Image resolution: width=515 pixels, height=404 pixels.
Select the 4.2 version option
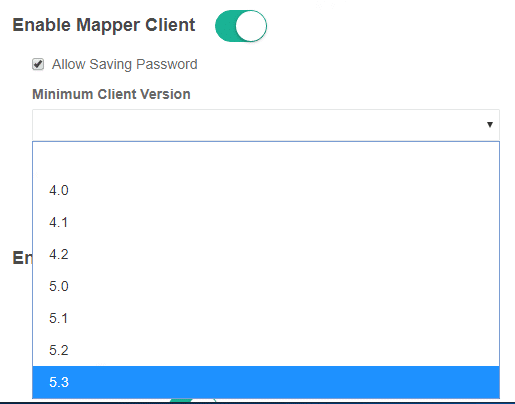[266, 254]
